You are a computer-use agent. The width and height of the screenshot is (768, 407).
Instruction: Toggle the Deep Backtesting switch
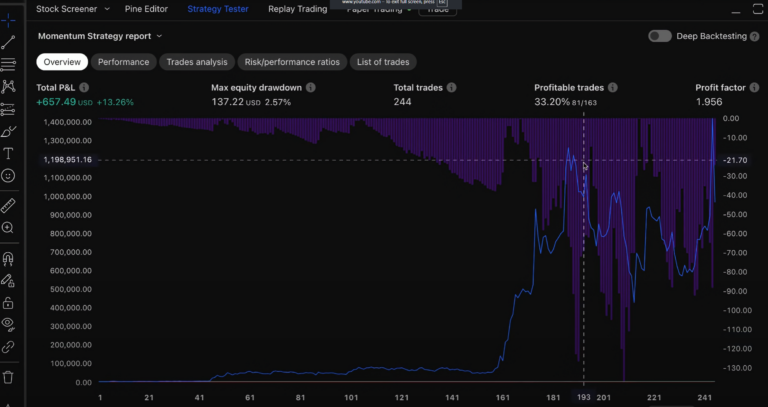click(659, 36)
